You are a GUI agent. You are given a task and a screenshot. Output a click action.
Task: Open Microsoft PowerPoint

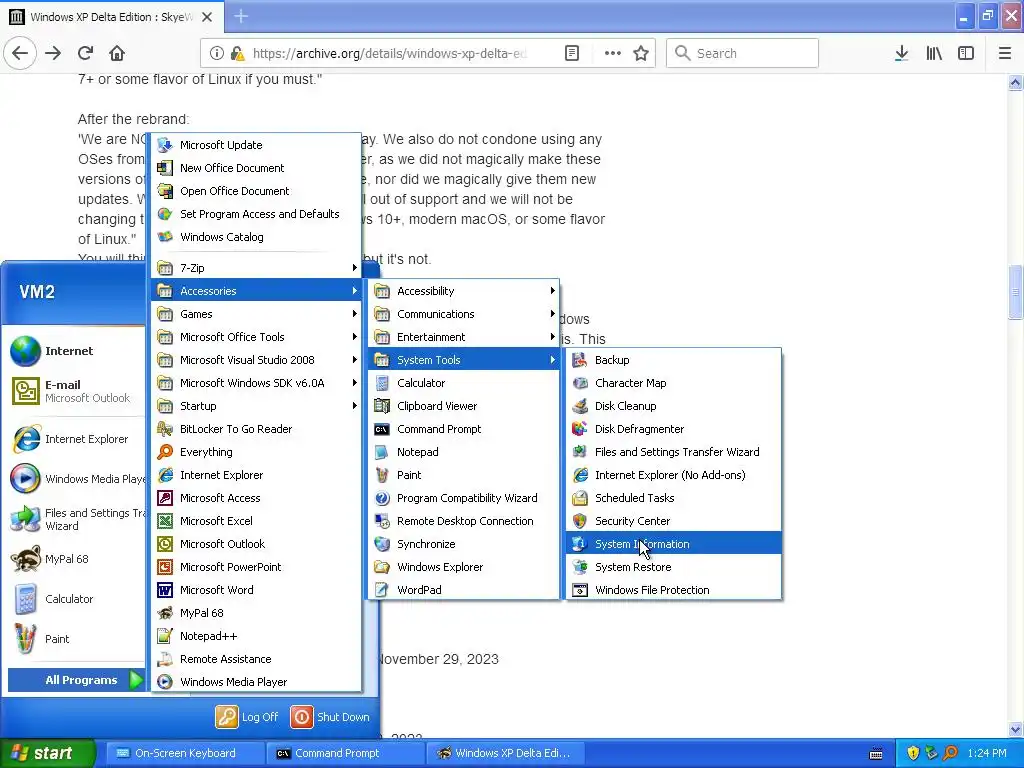click(x=256, y=567)
